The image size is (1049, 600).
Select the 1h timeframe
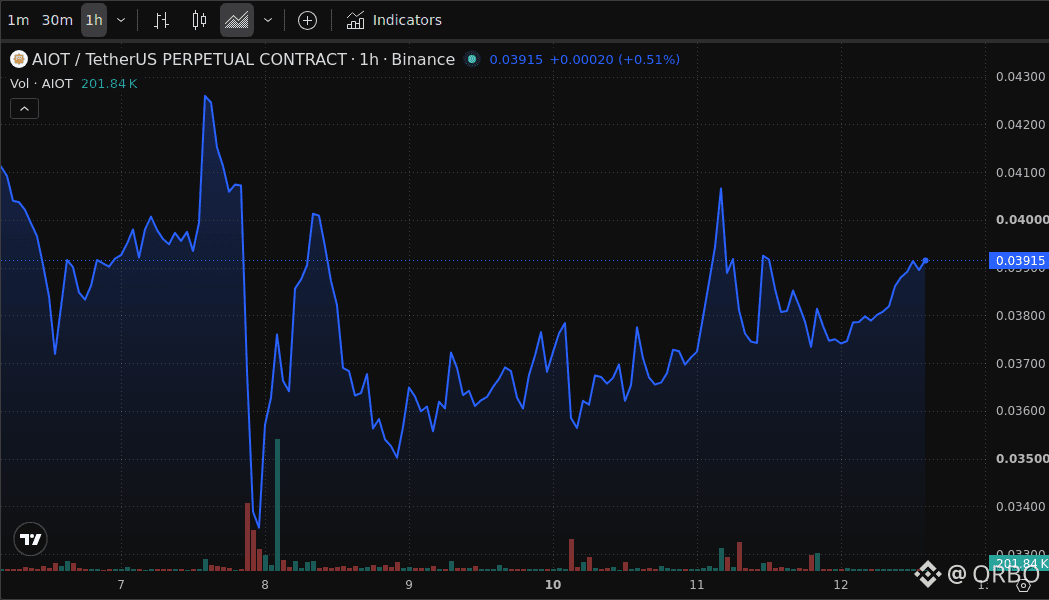tap(94, 20)
